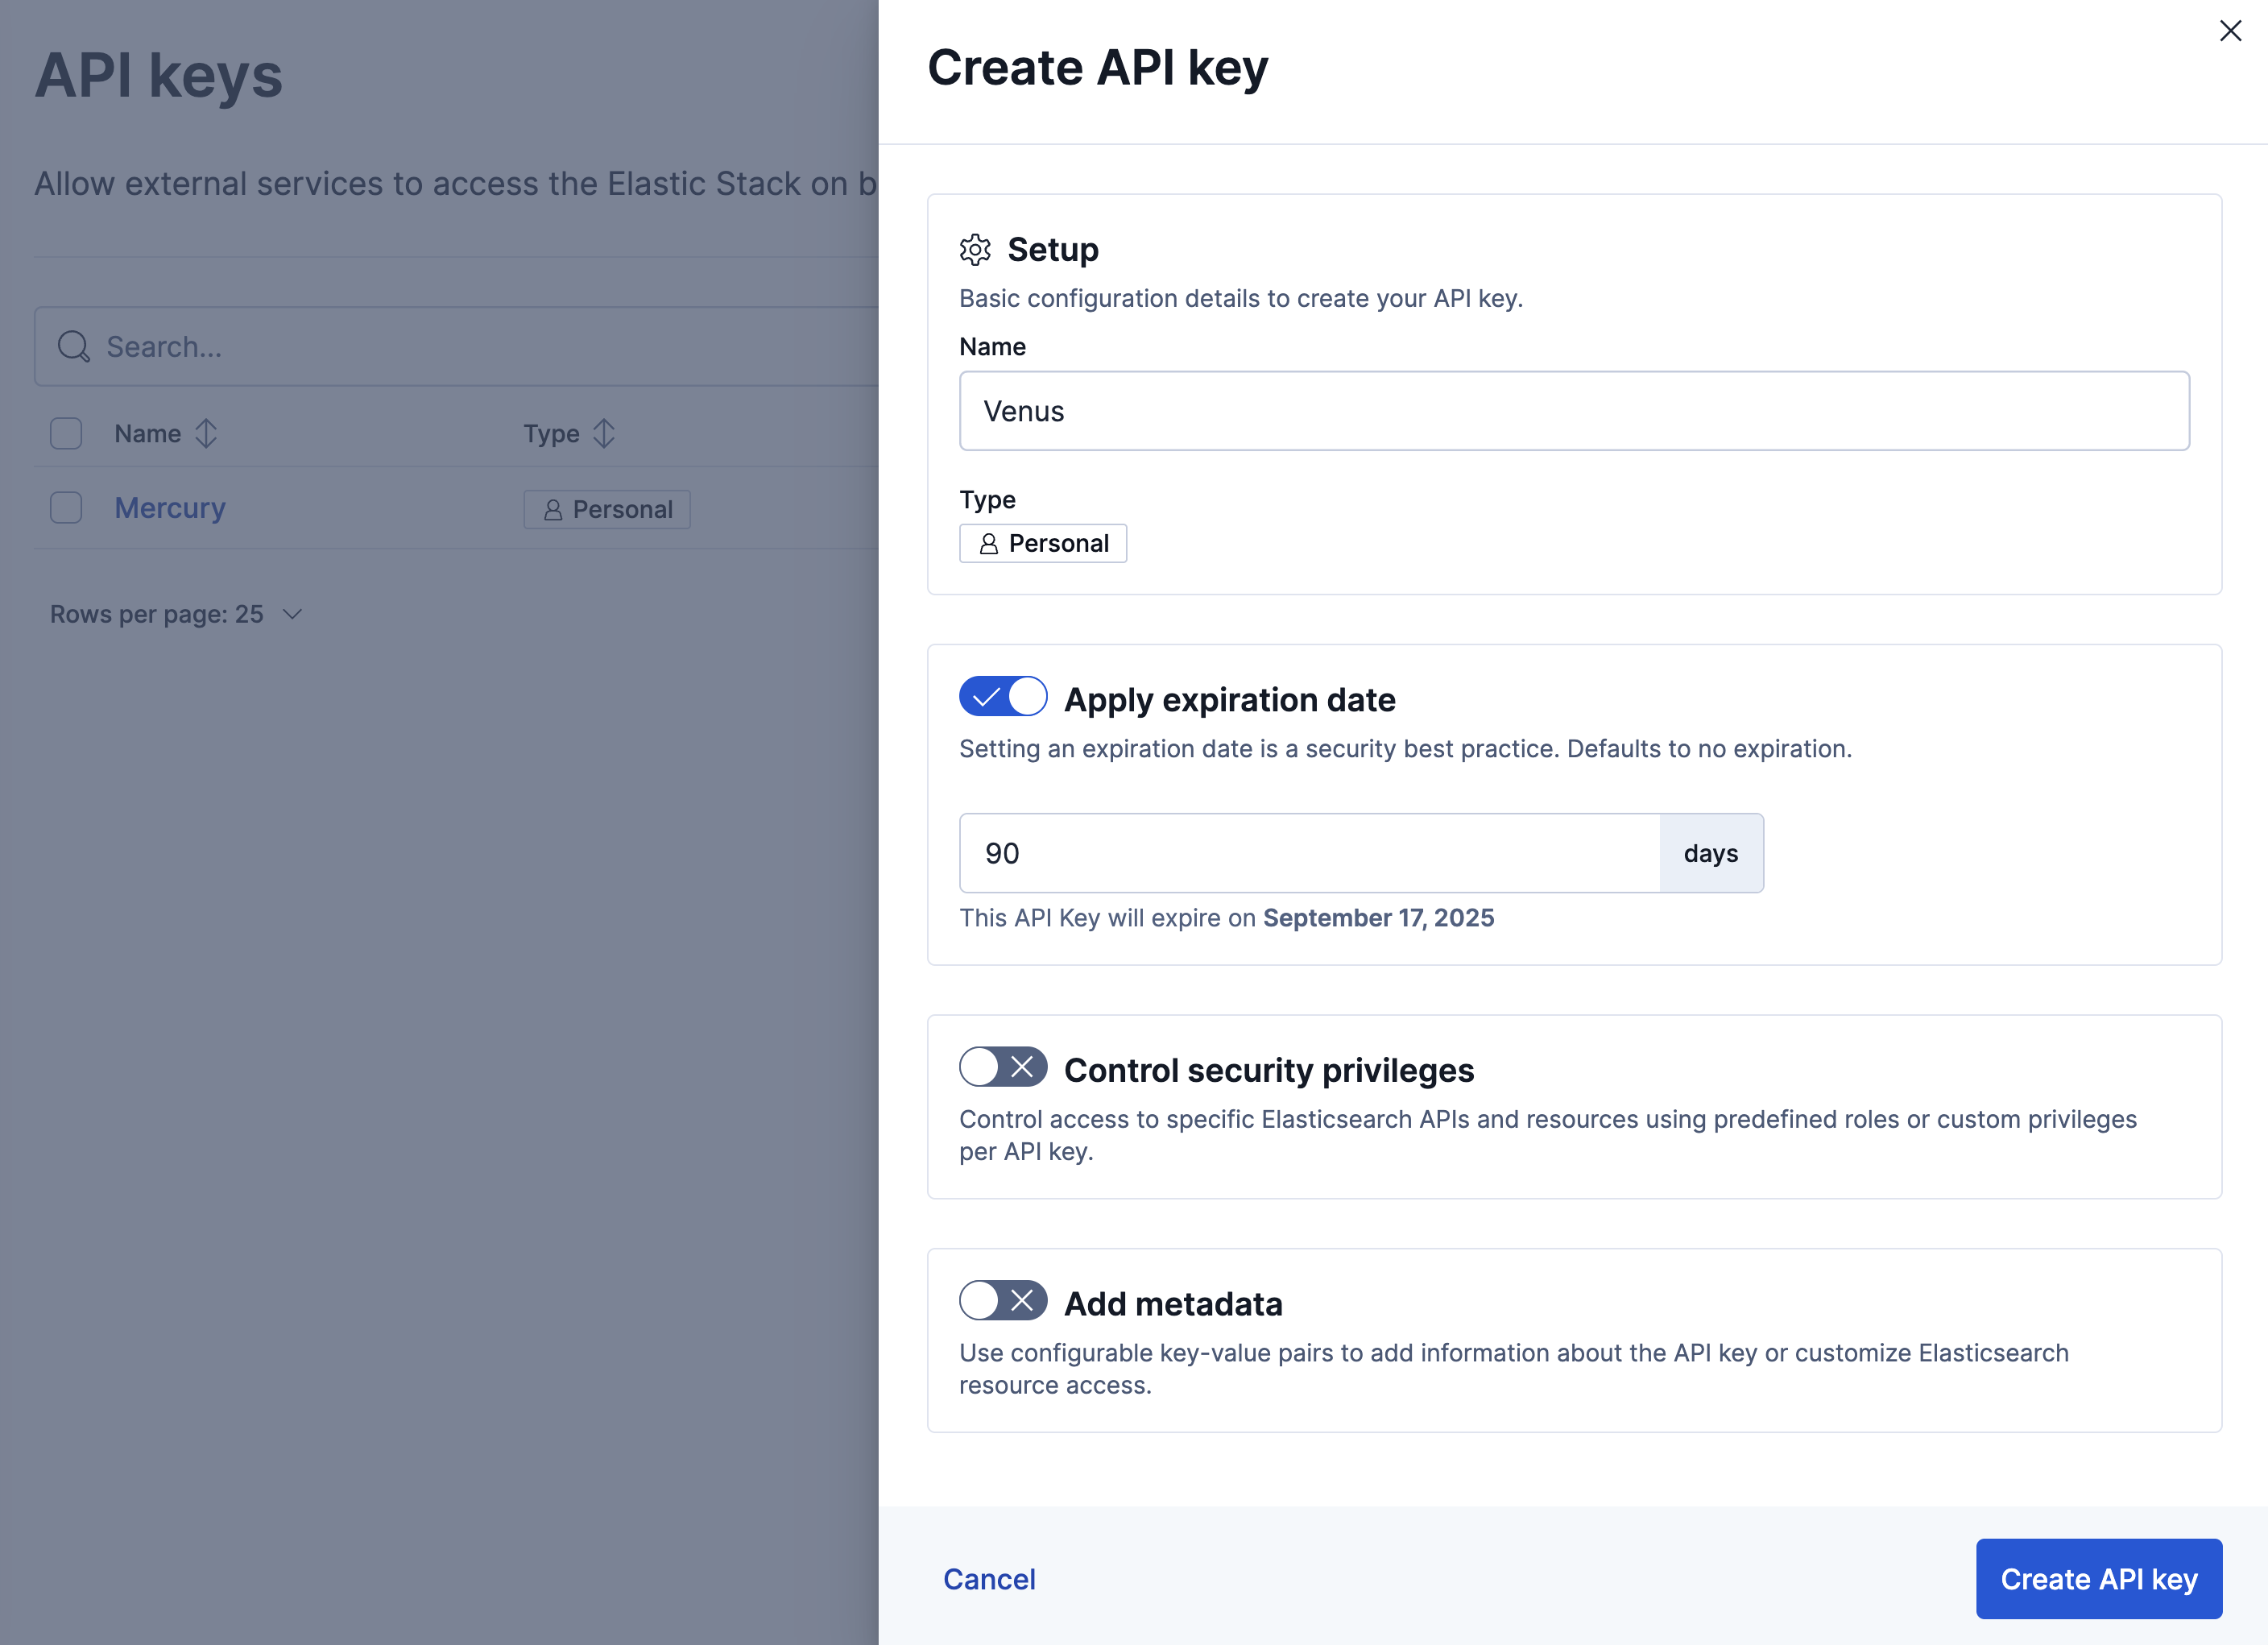The image size is (2268, 1645).
Task: Close the Create API key flyout
Action: [2230, 31]
